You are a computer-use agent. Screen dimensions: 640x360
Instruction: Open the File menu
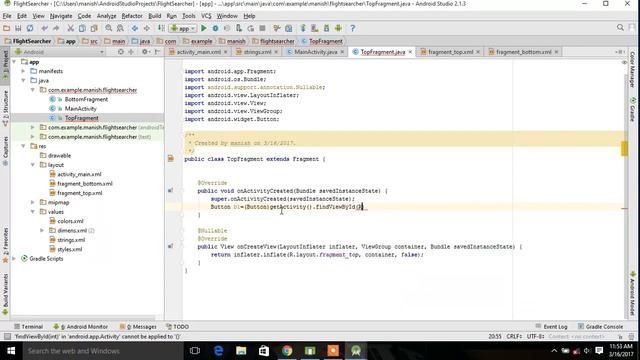7,16
